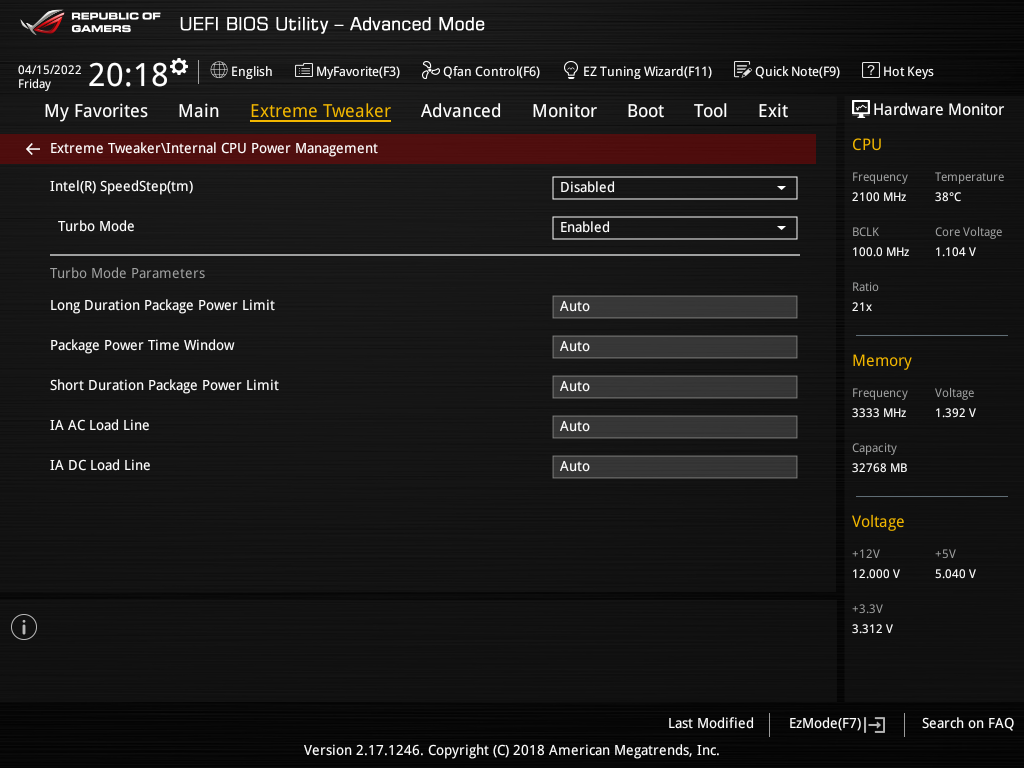Click the MyFavorite list icon
This screenshot has height=768, width=1024.
(x=304, y=71)
